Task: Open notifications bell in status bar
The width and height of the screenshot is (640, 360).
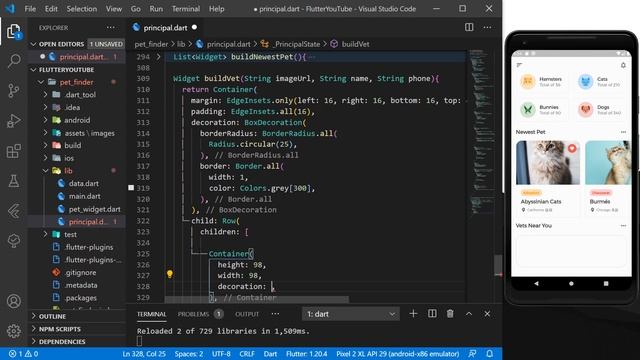Action: [489, 353]
